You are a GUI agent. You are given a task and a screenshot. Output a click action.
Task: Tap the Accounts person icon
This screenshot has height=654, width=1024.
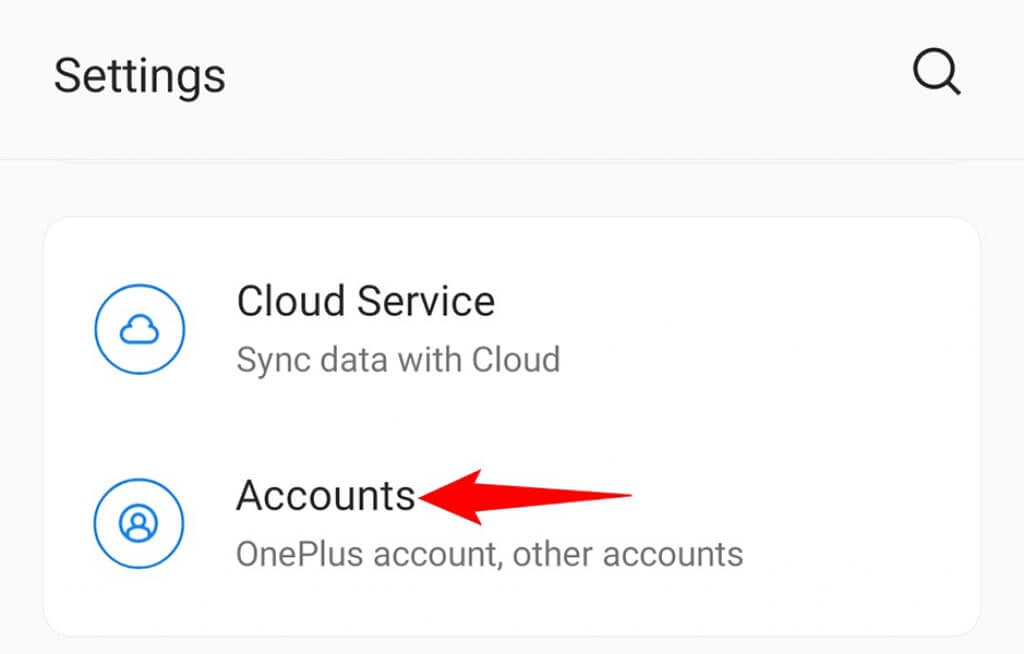139,523
